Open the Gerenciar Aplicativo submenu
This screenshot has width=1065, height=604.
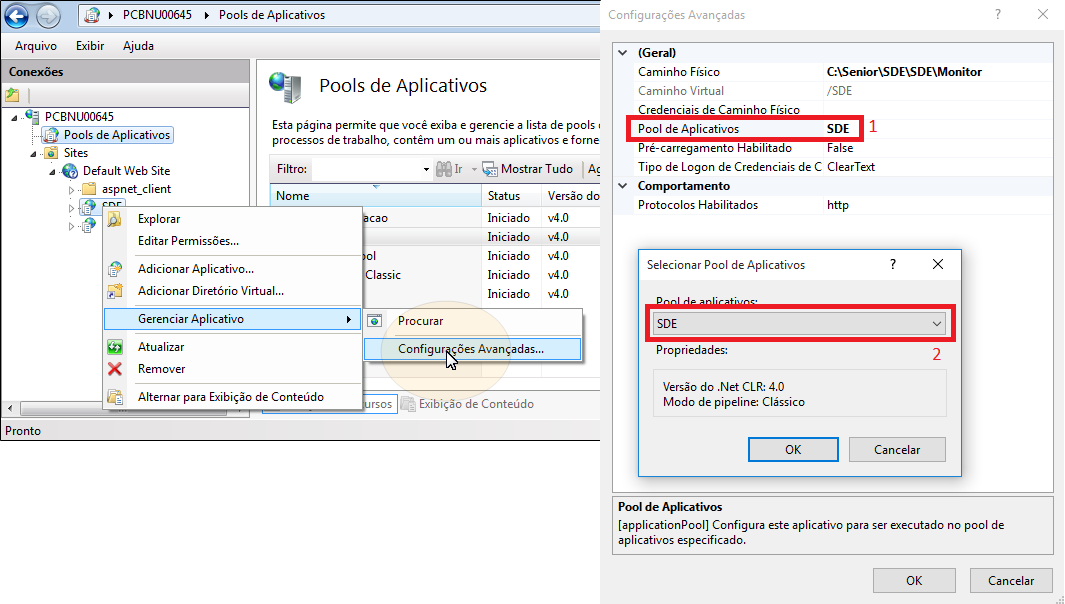pos(232,319)
